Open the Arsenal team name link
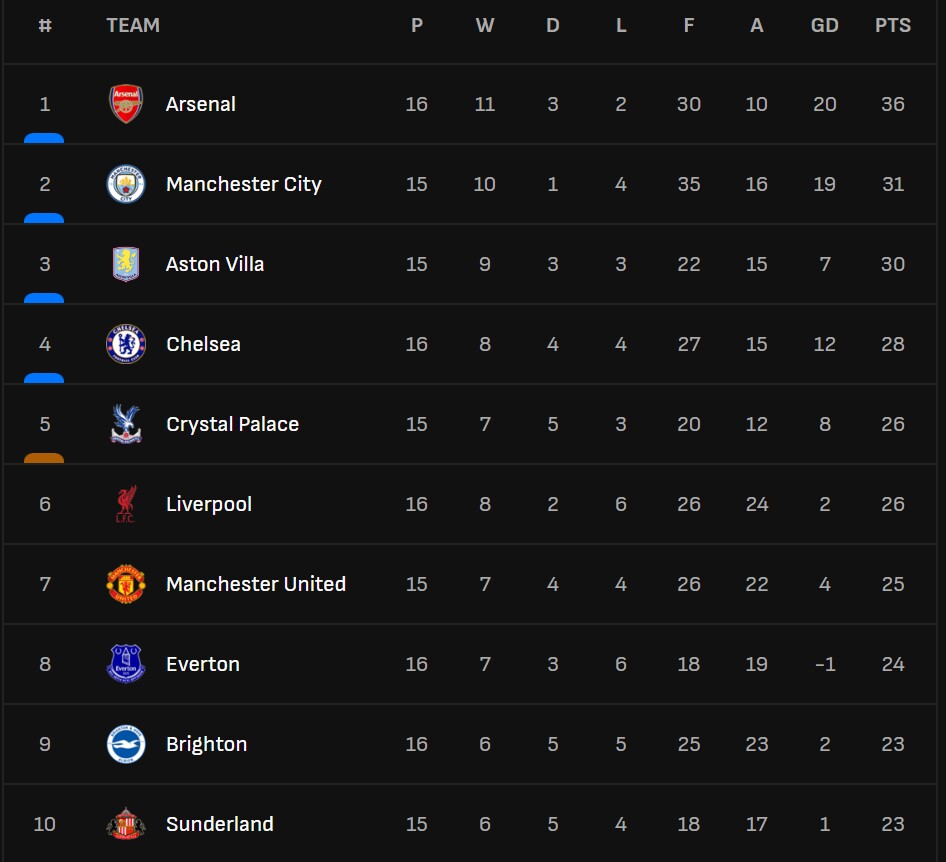Image resolution: width=946 pixels, height=862 pixels. pyautogui.click(x=201, y=104)
